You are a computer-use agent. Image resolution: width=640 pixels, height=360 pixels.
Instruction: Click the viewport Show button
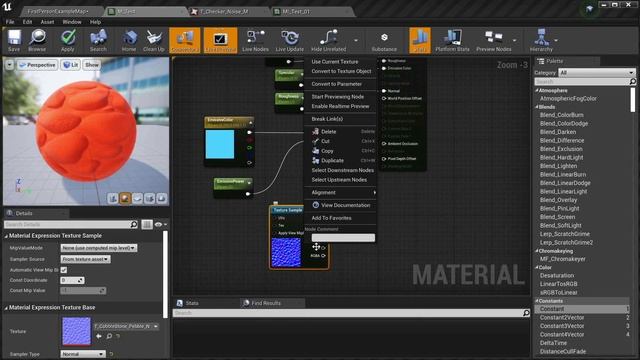coord(92,65)
